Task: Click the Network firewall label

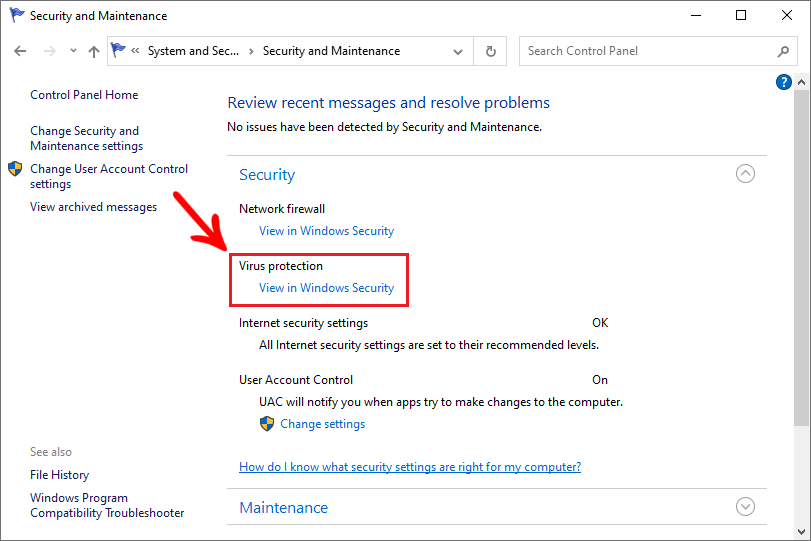Action: tap(282, 209)
